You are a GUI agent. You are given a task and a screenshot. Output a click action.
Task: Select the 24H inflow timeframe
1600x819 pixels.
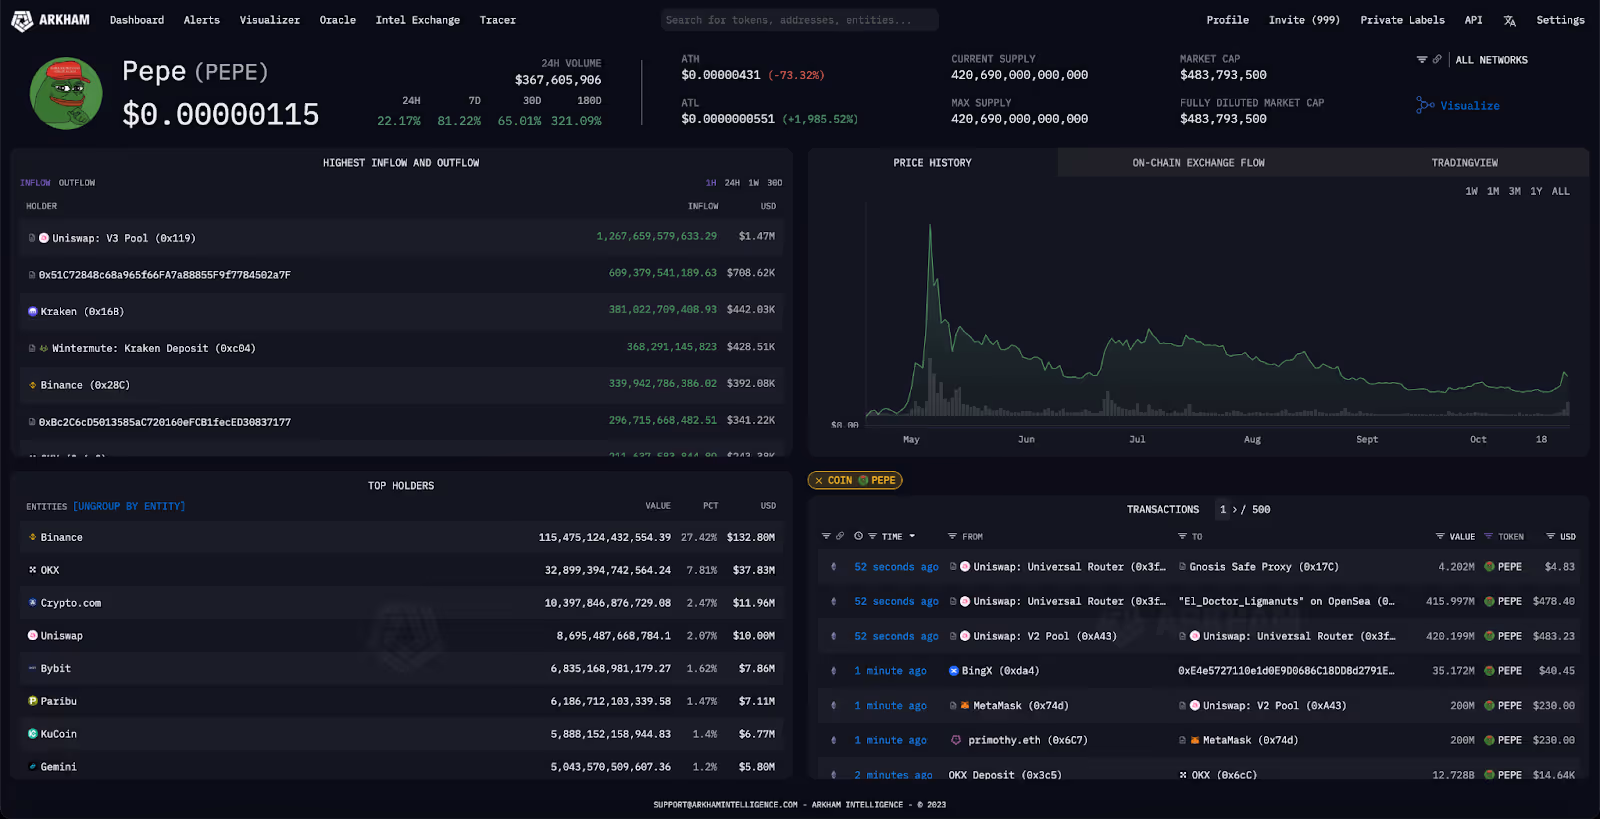tap(732, 183)
